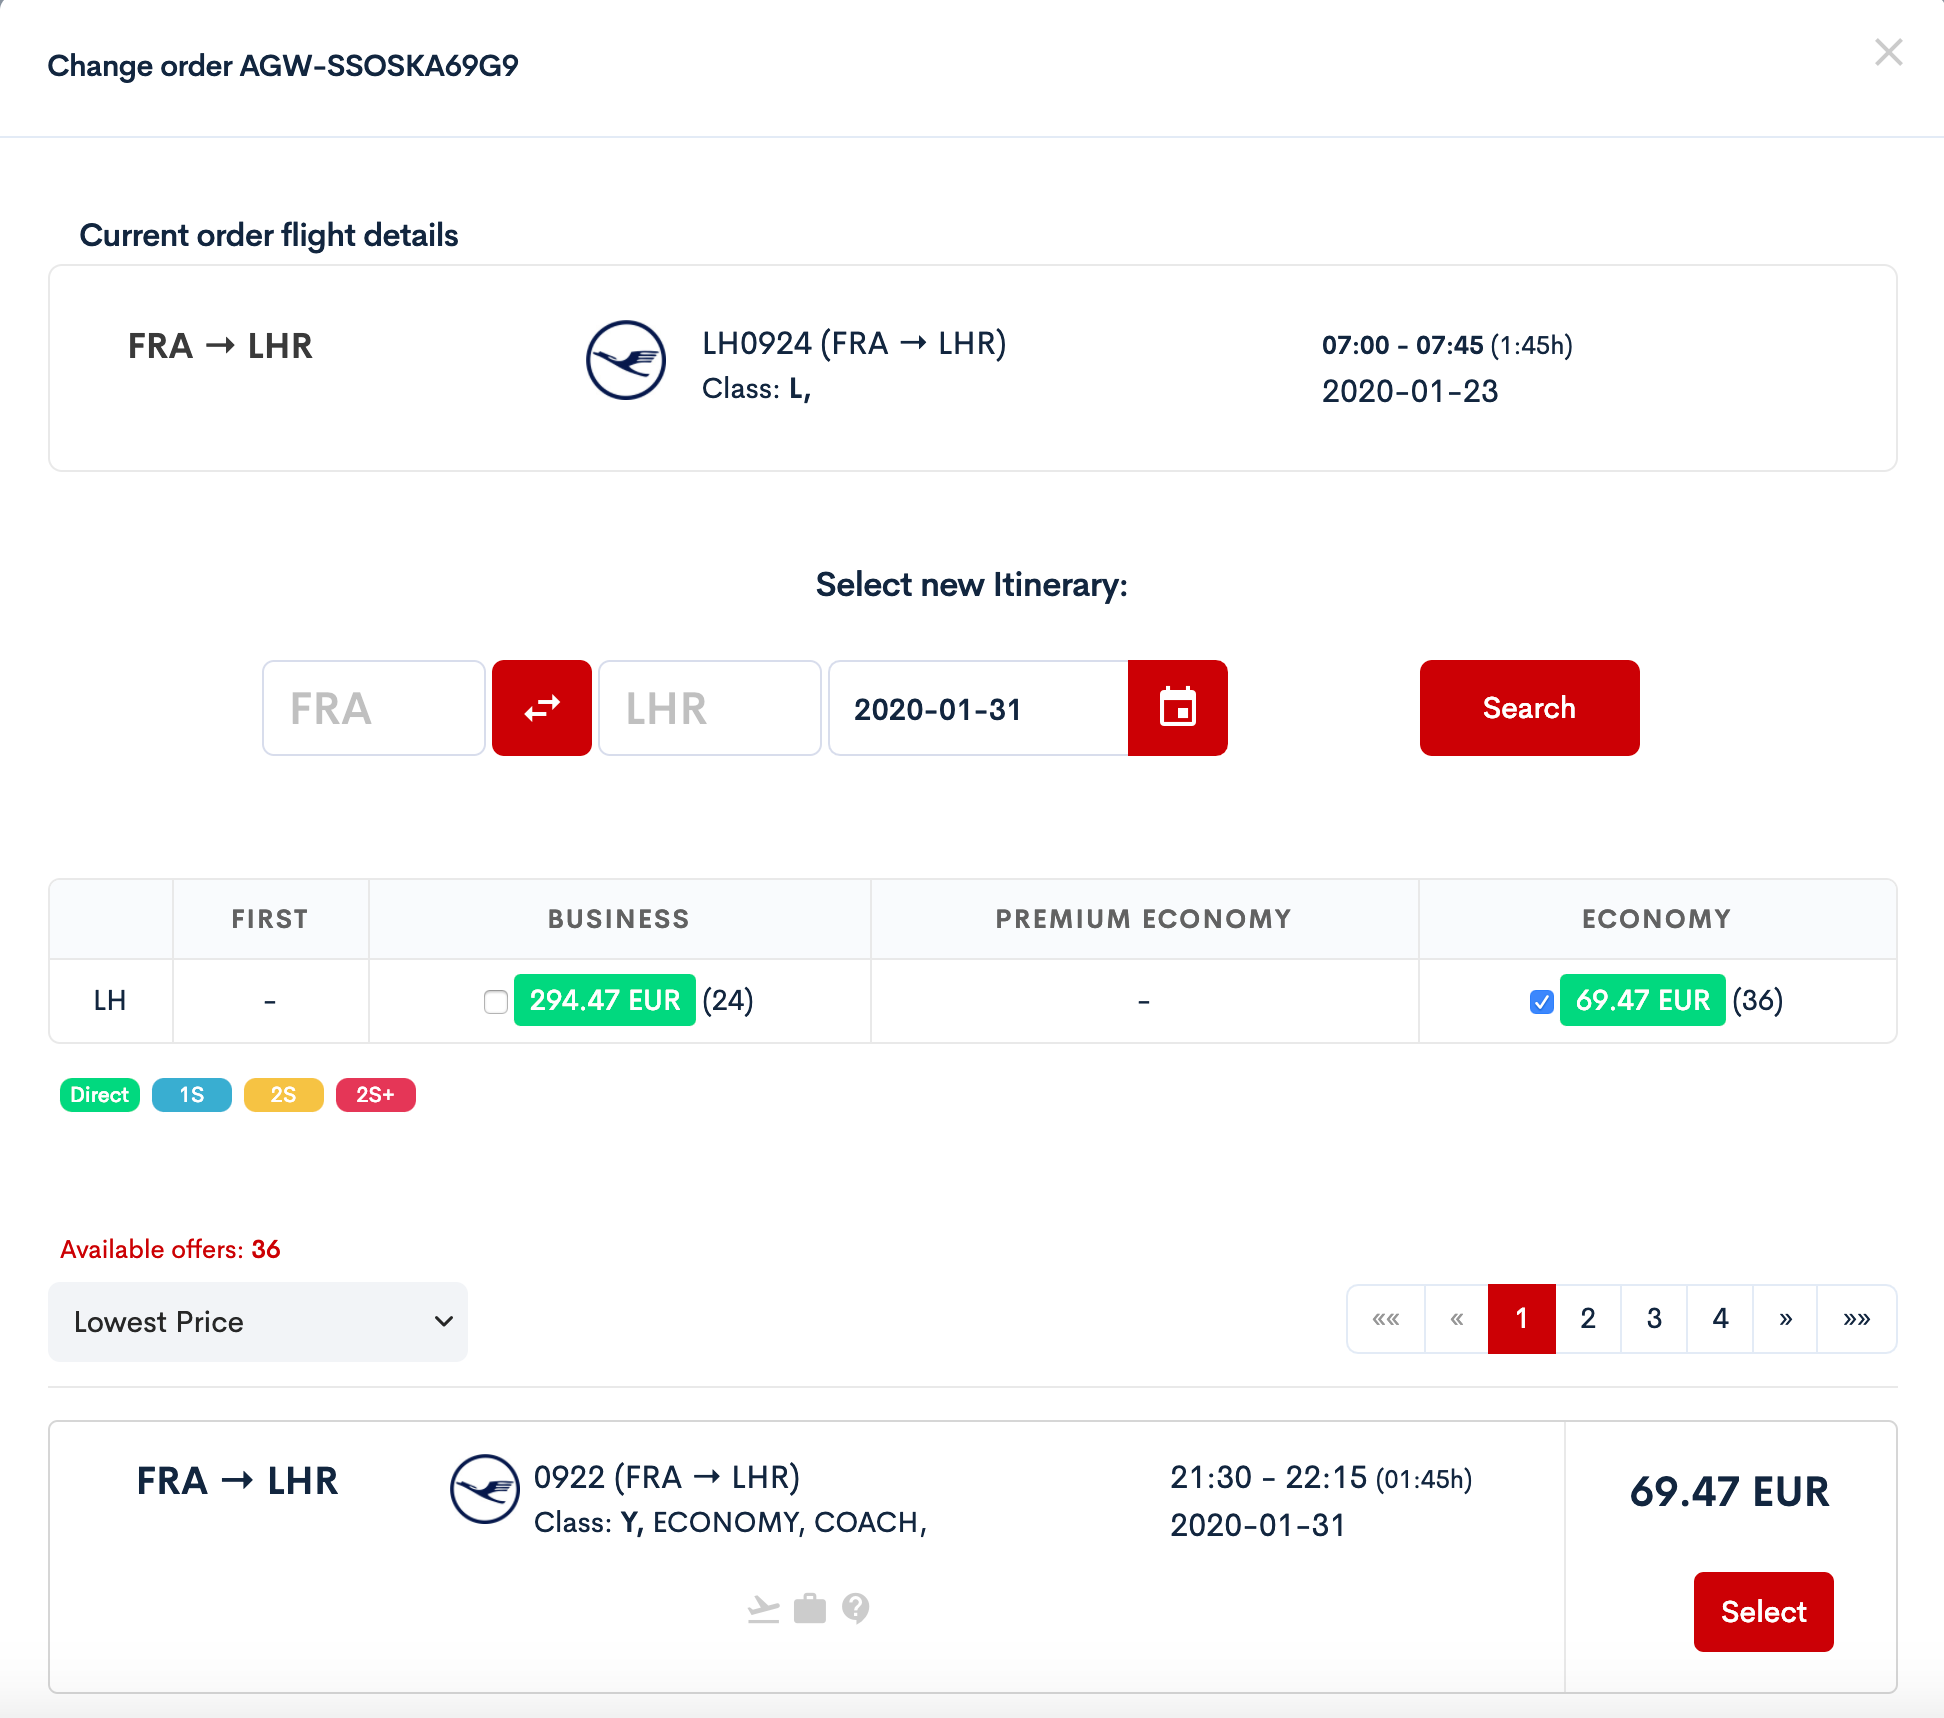Click the FRA origin input field

(374, 708)
